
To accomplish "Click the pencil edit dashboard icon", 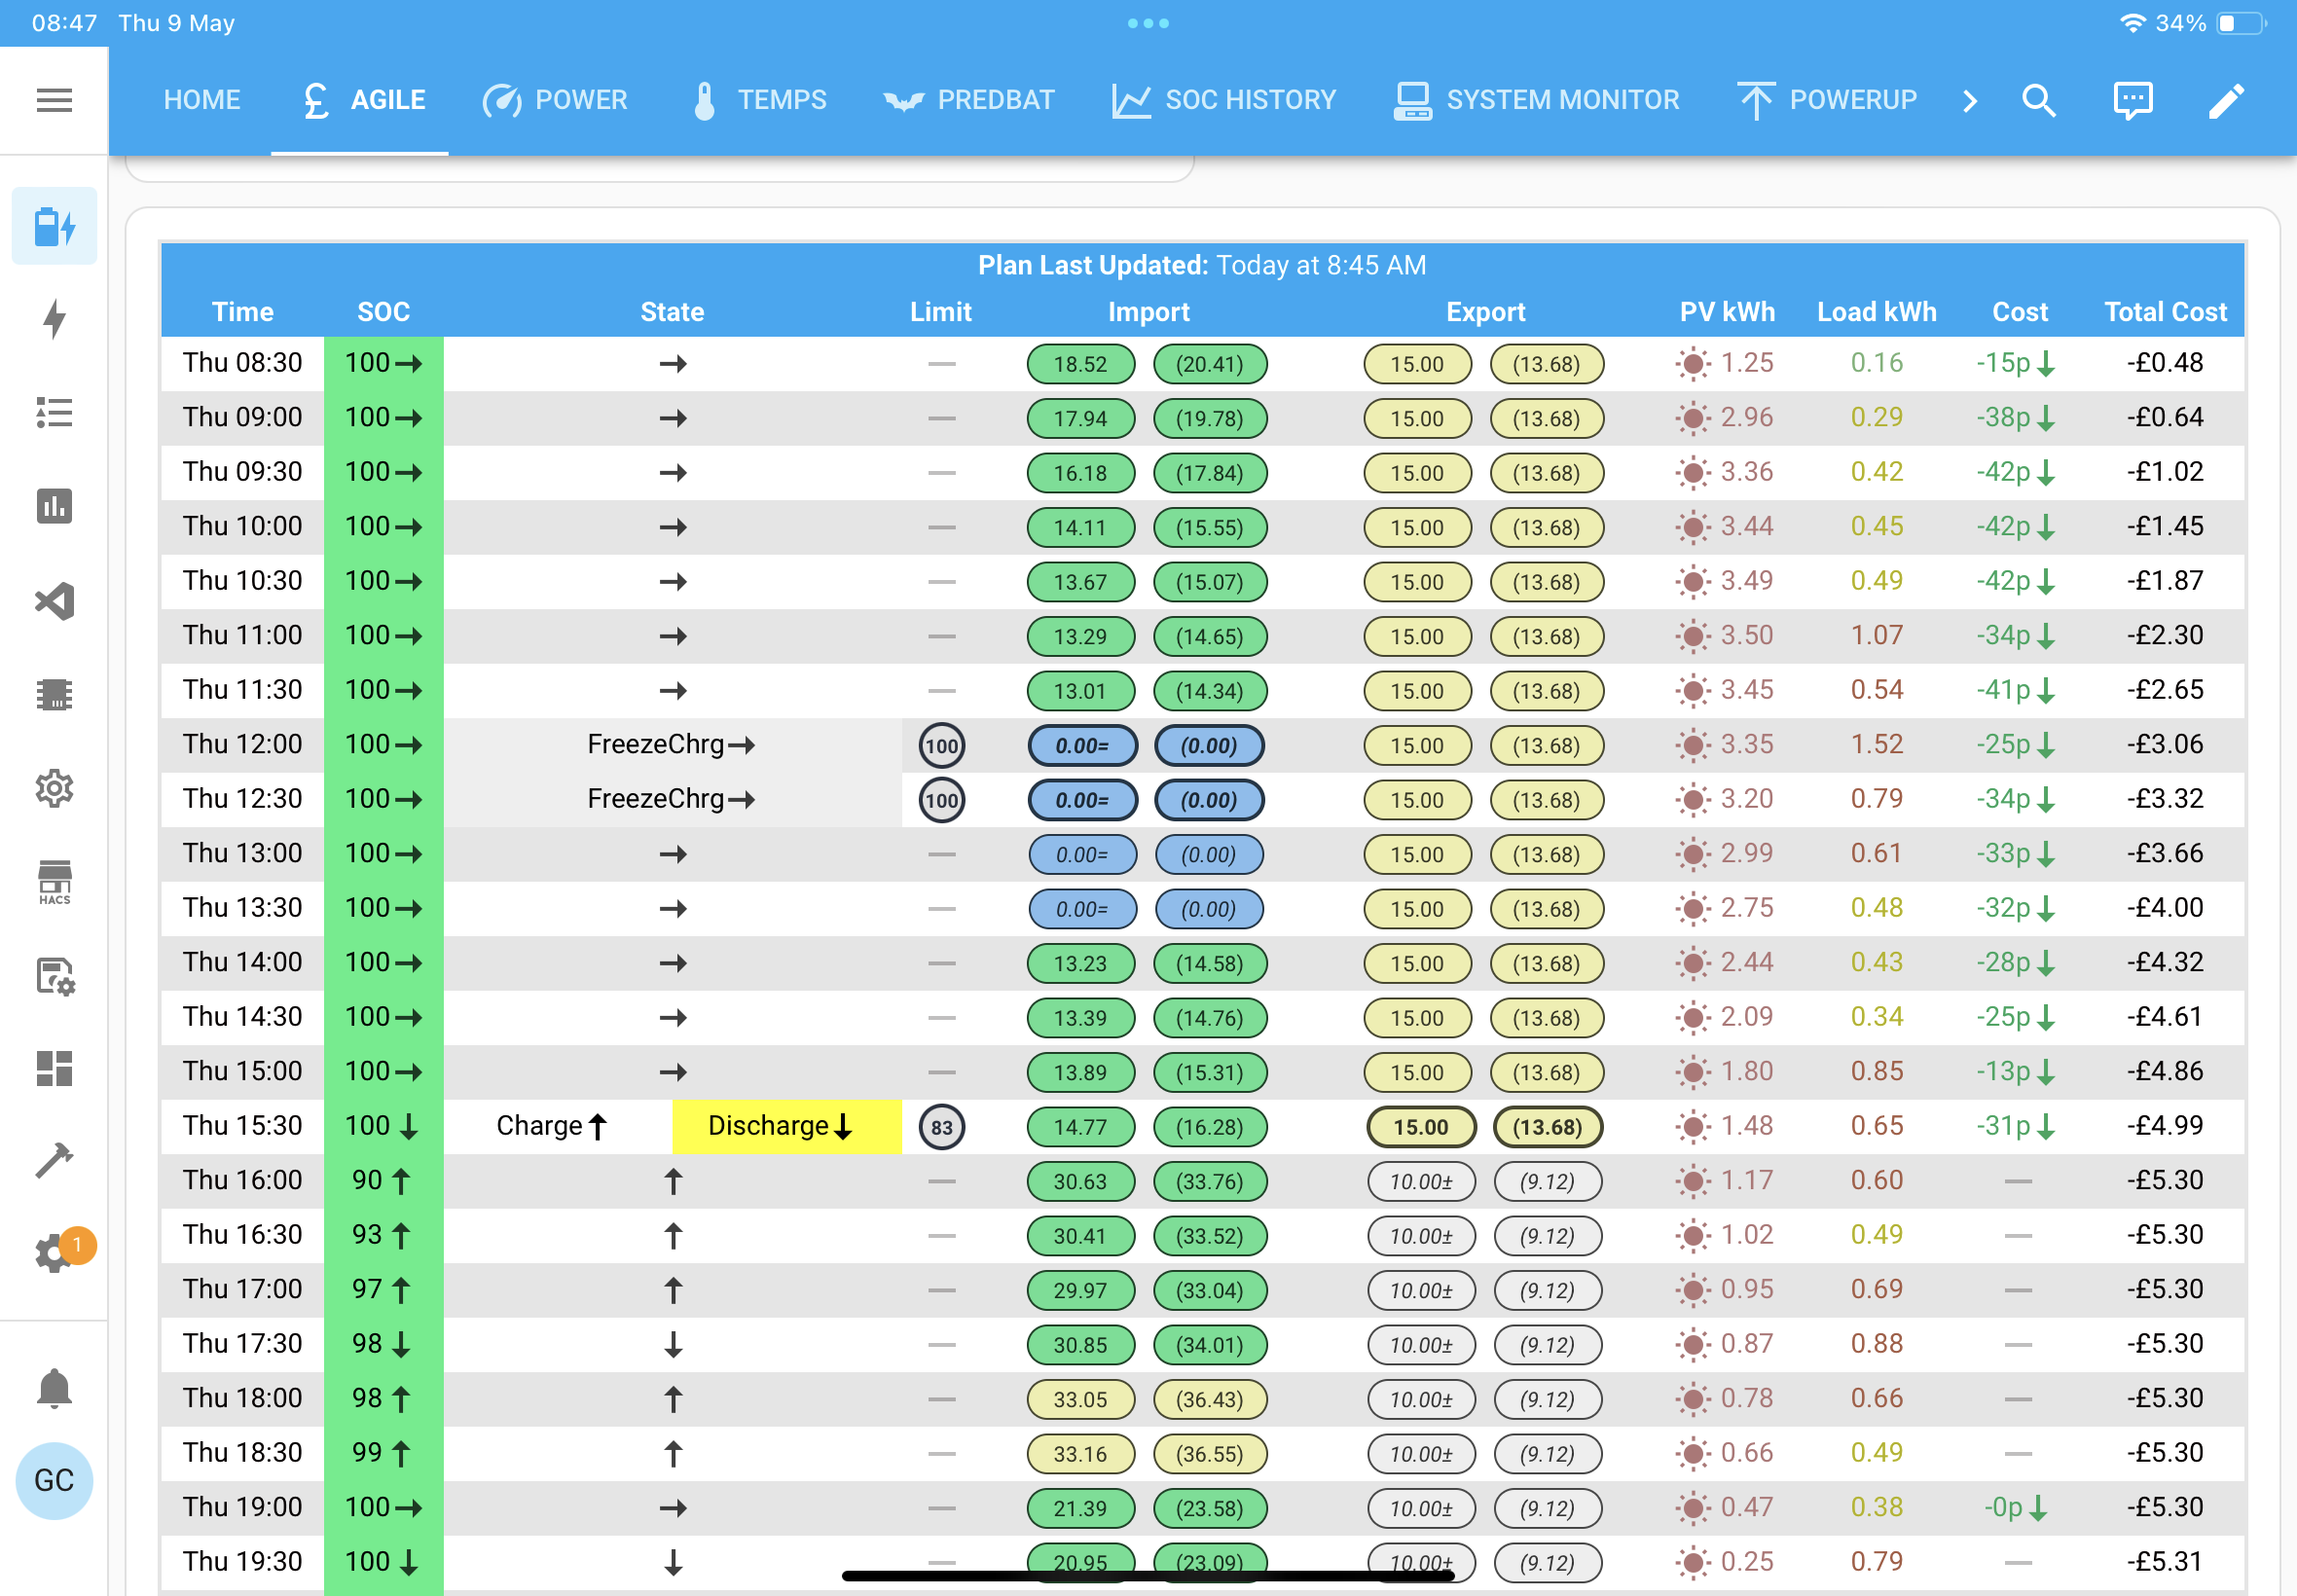I will click(2226, 100).
